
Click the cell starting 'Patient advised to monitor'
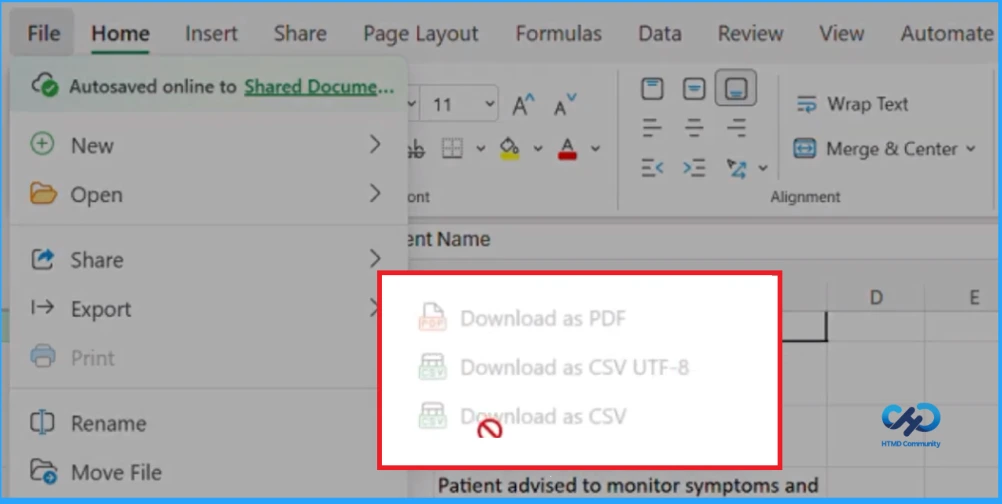coord(628,485)
